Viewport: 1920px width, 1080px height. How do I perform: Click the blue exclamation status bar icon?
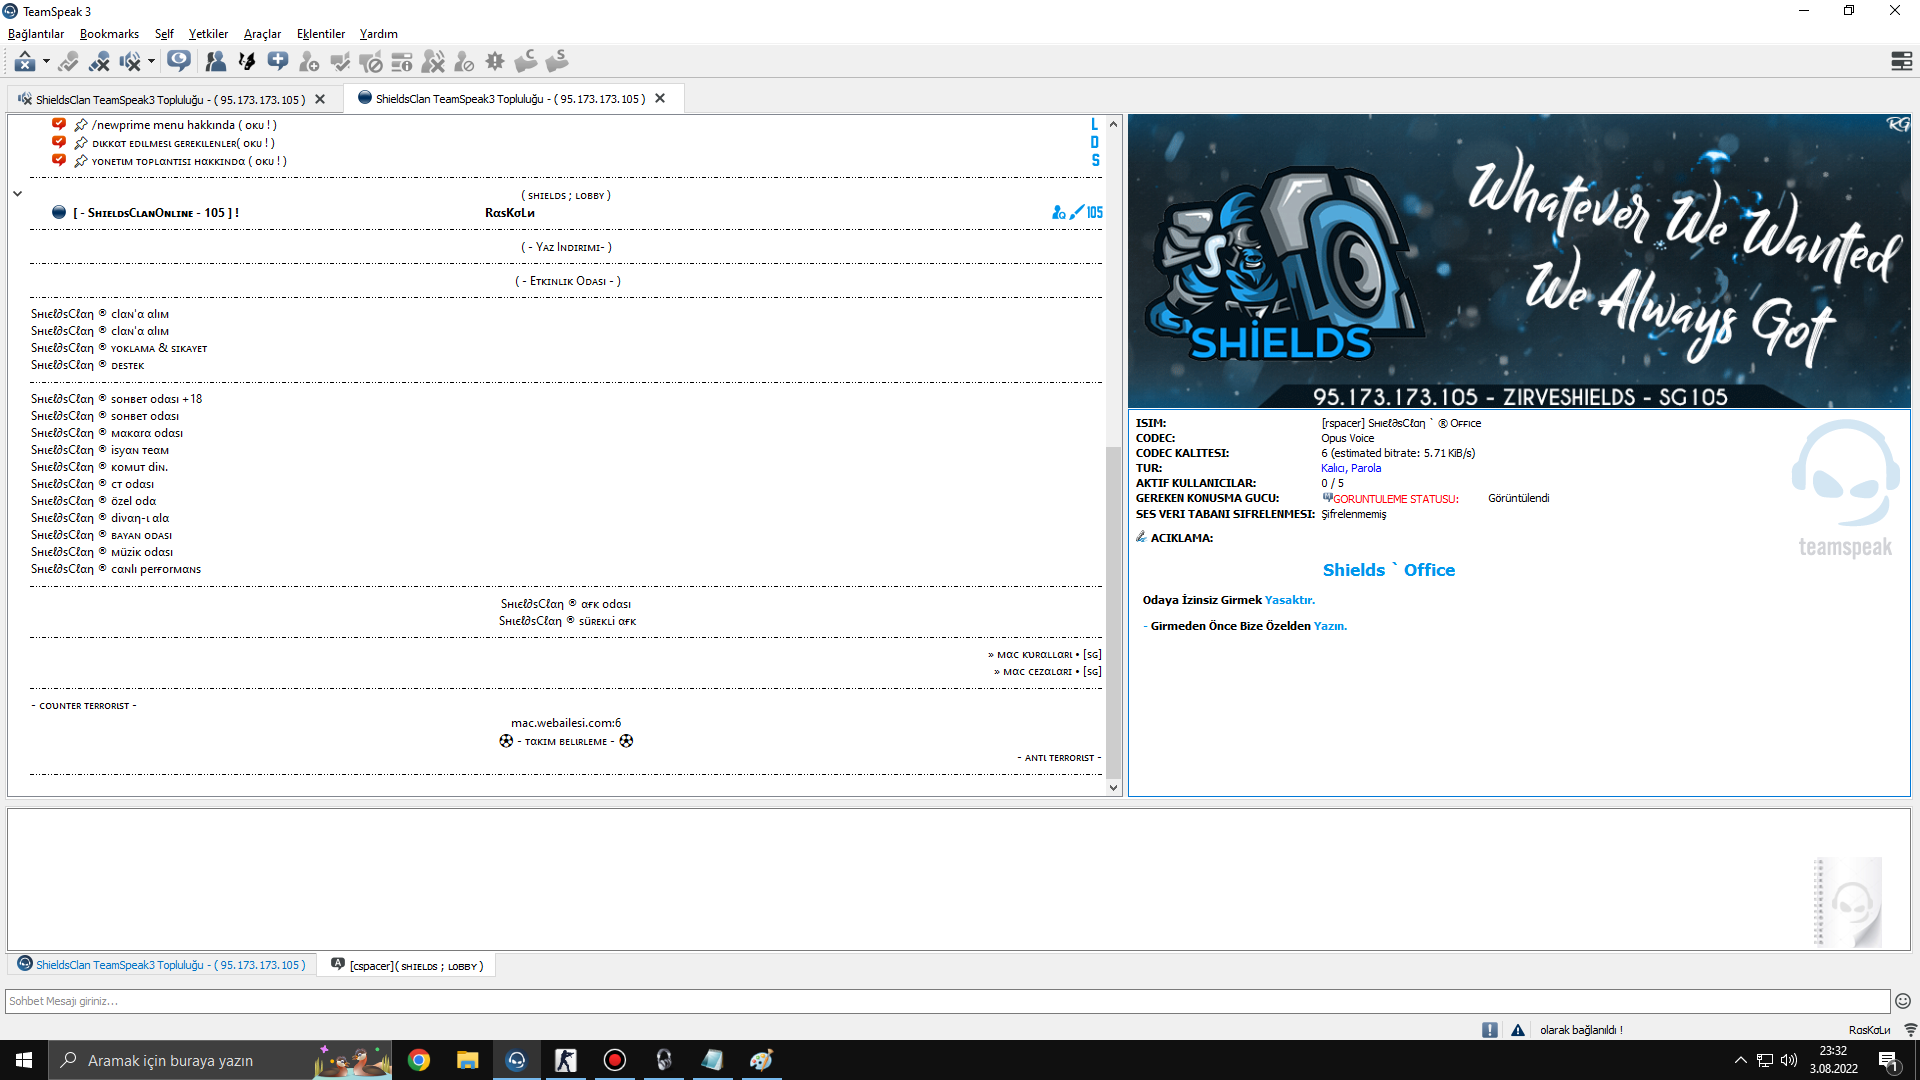[1490, 1030]
